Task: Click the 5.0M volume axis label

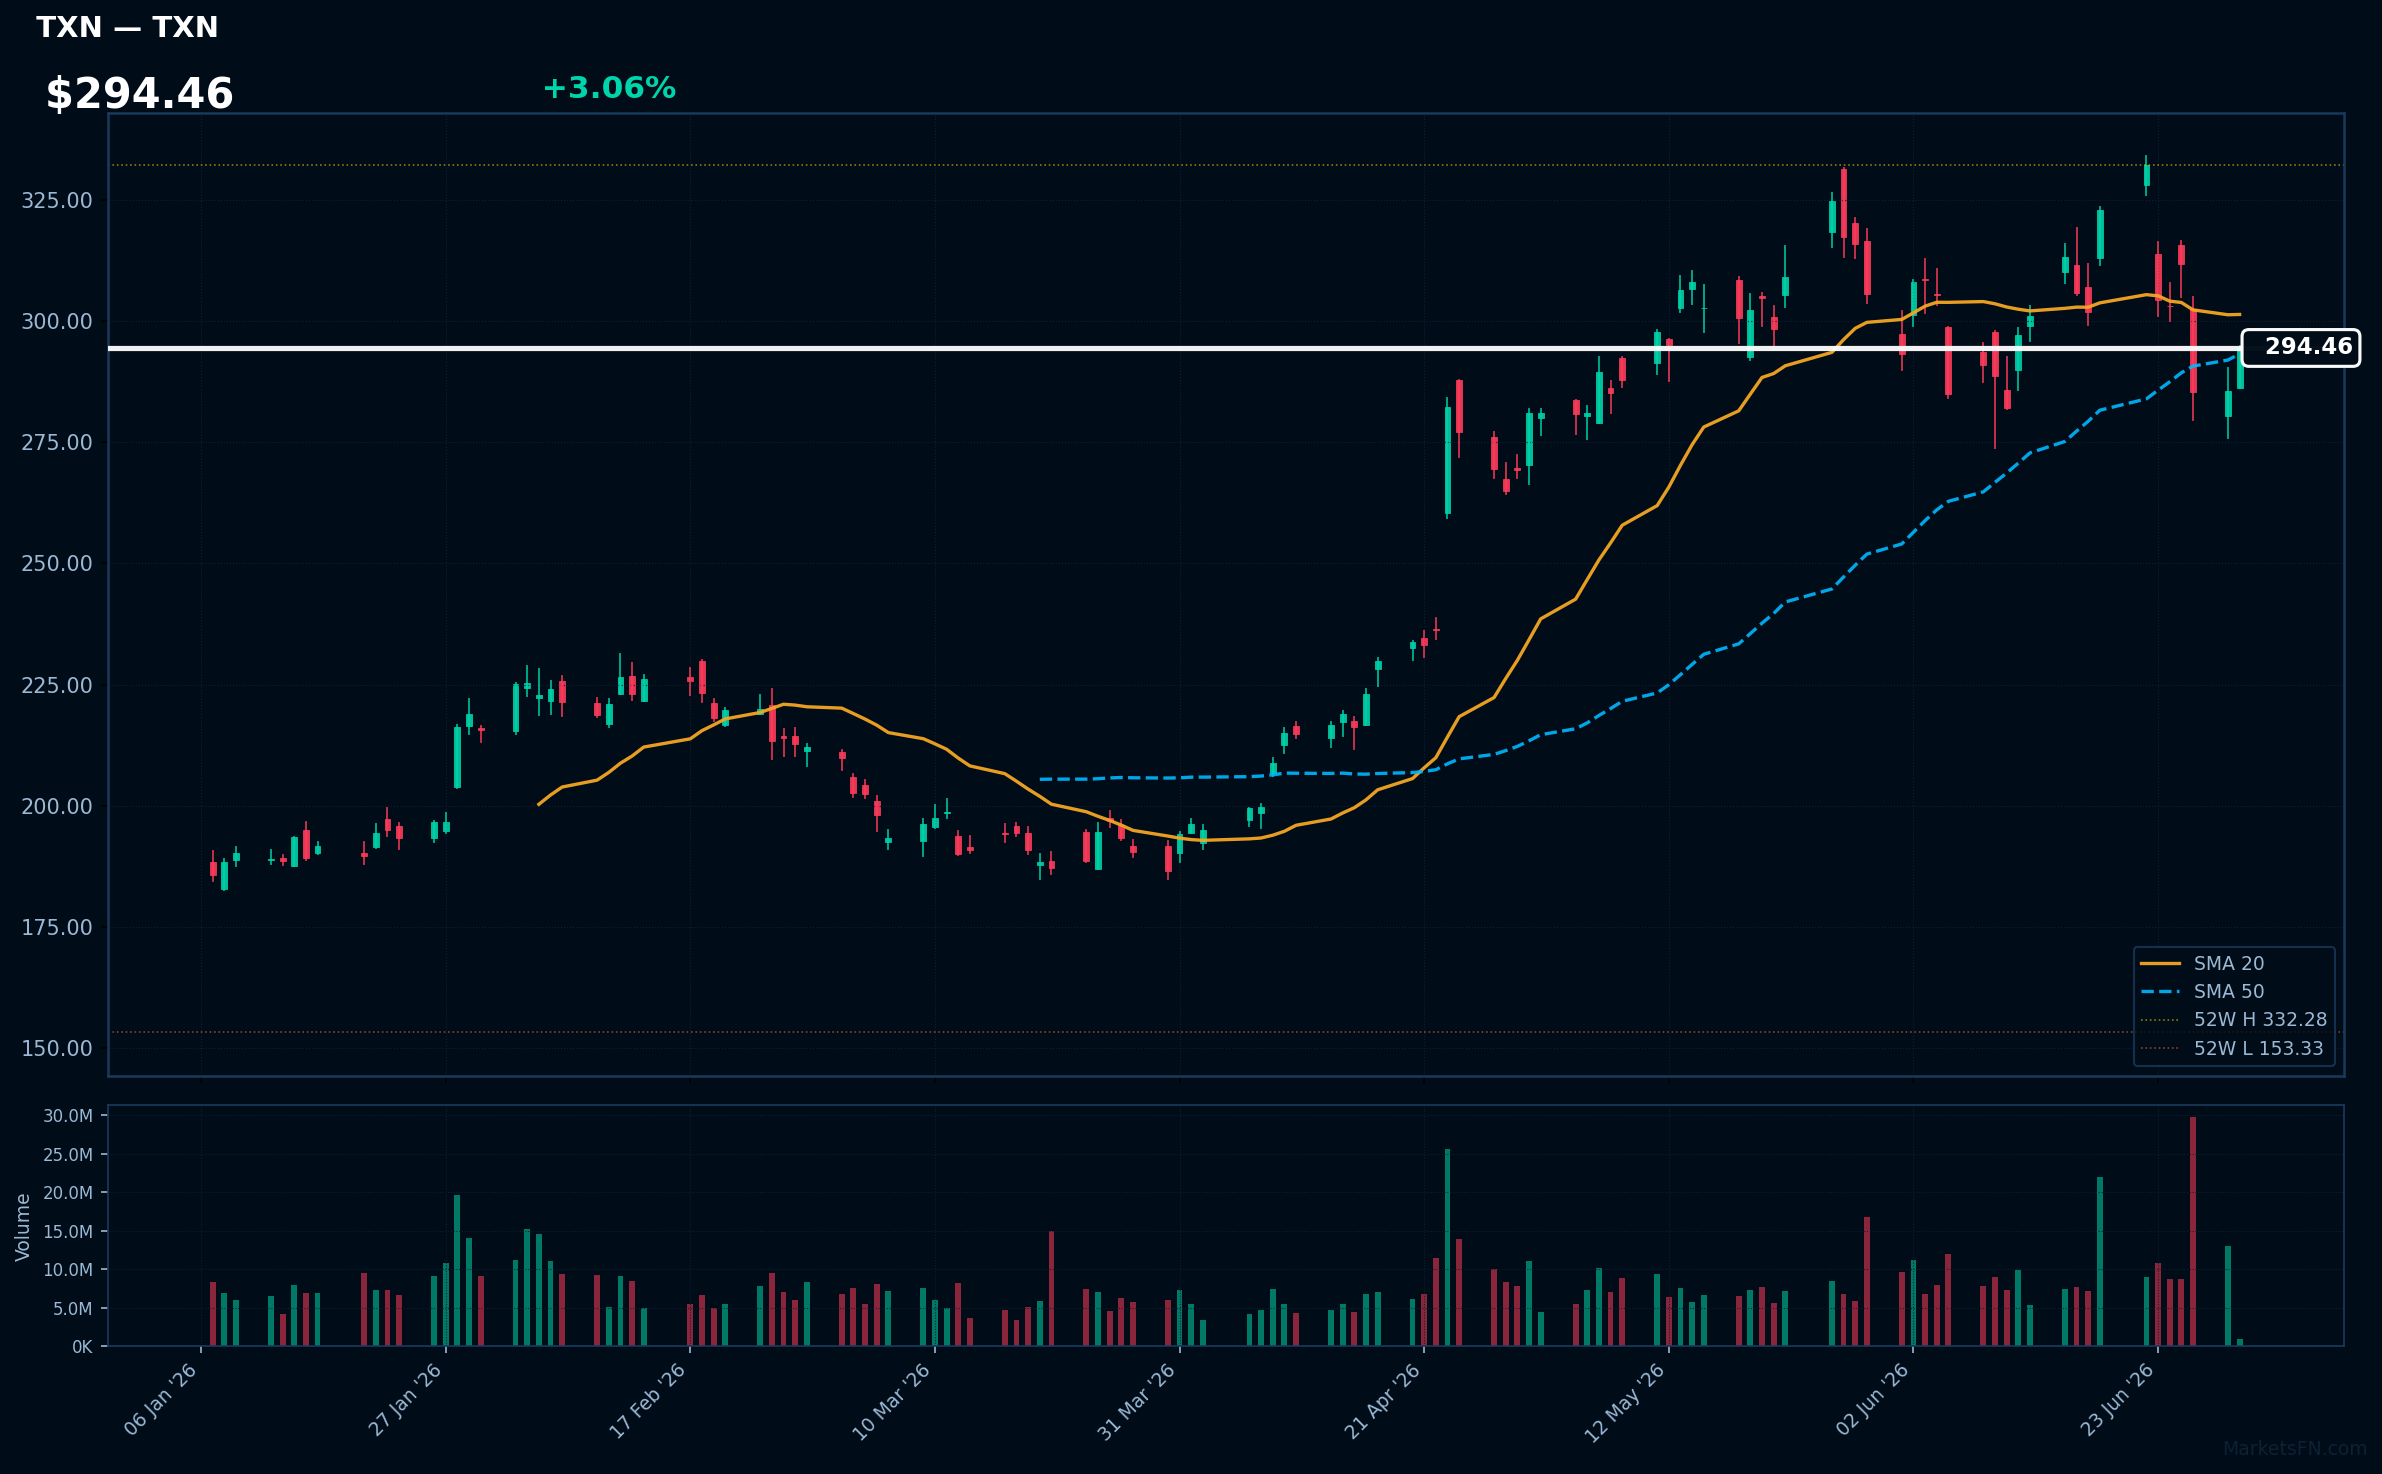Action: (x=74, y=1308)
